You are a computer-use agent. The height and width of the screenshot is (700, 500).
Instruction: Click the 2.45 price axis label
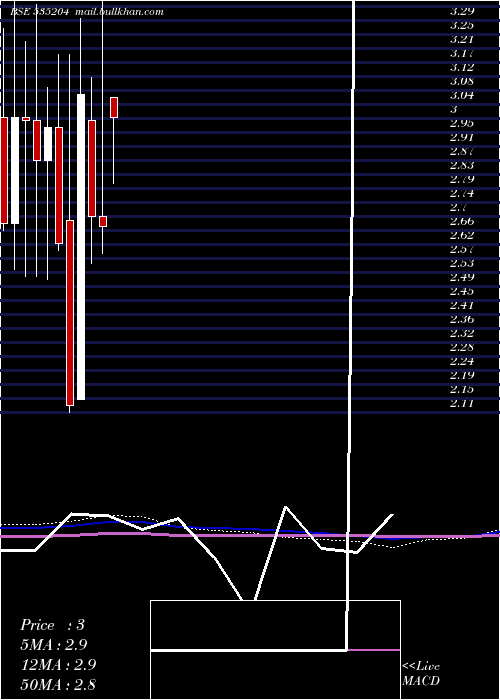click(462, 291)
